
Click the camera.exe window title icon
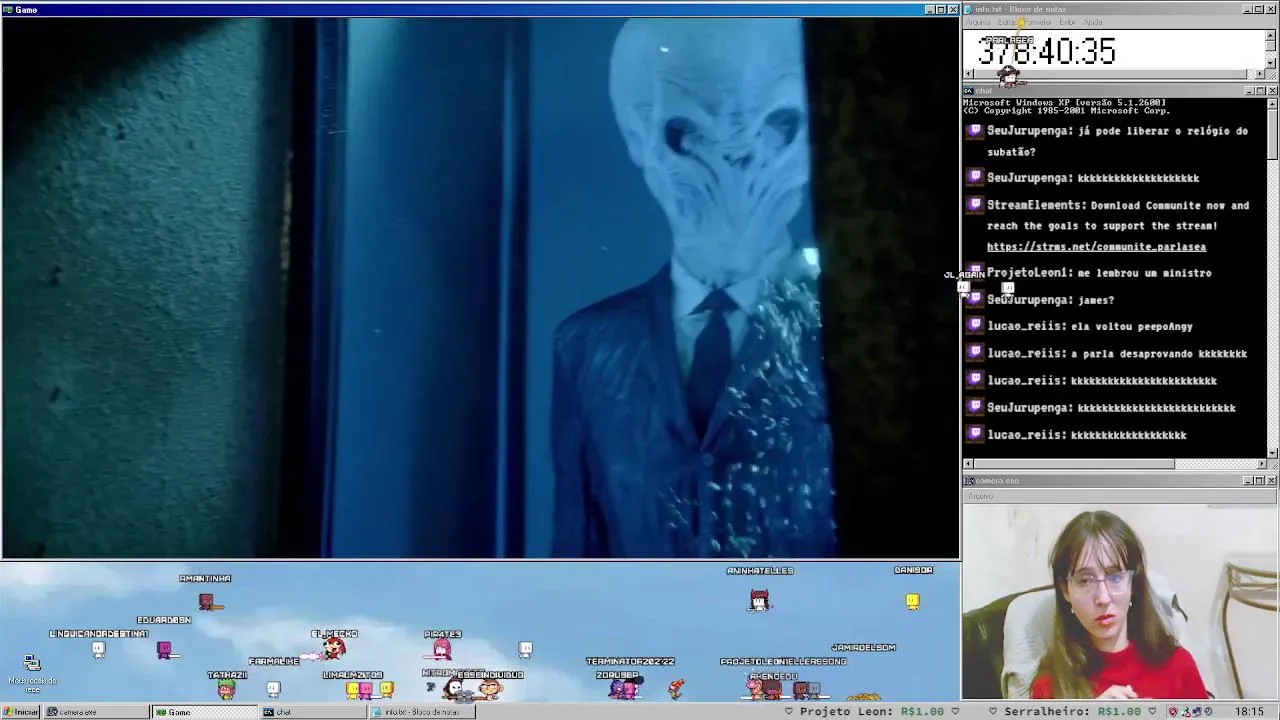(x=969, y=481)
